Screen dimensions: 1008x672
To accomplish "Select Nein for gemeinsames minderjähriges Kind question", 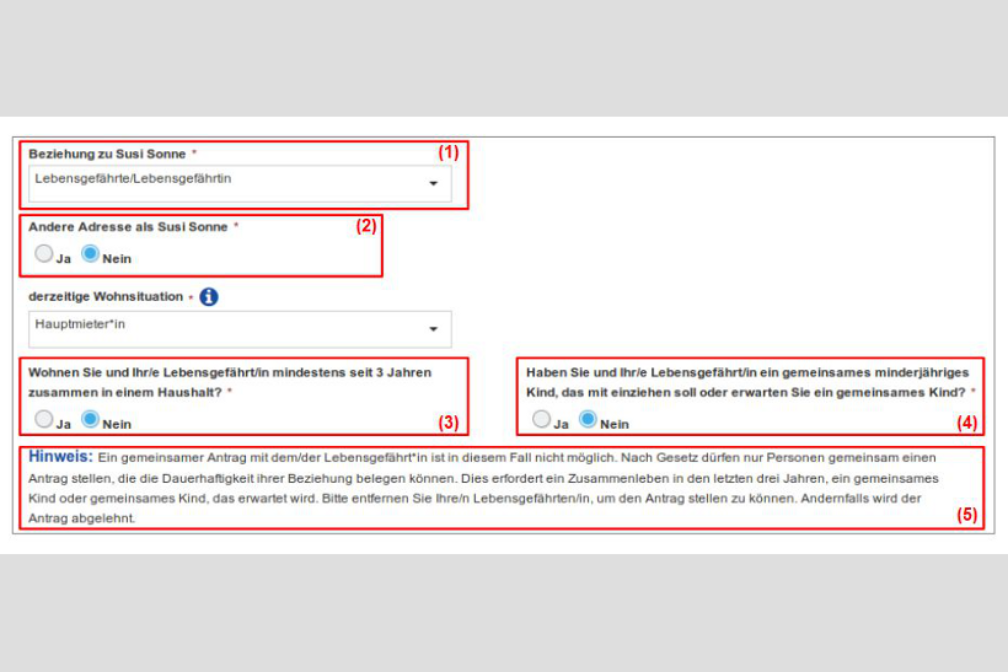I will click(x=588, y=419).
